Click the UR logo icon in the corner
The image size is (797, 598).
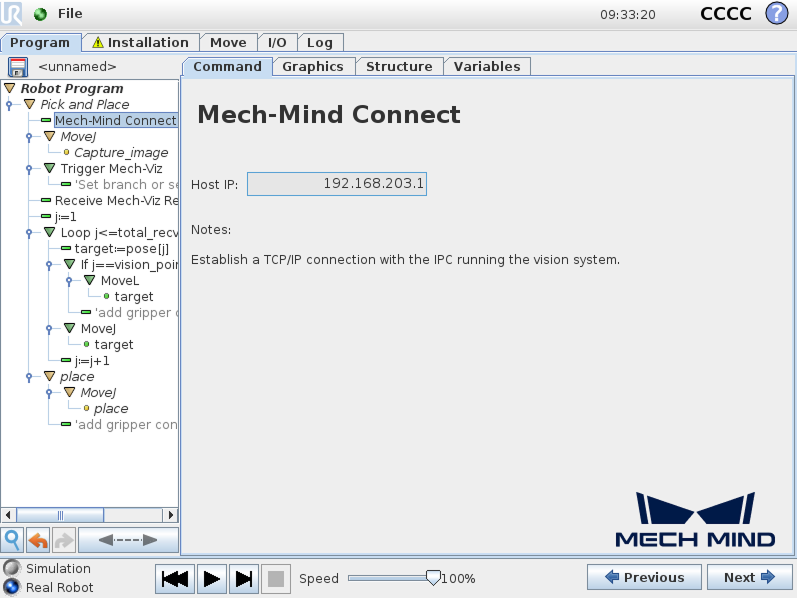click(11, 13)
